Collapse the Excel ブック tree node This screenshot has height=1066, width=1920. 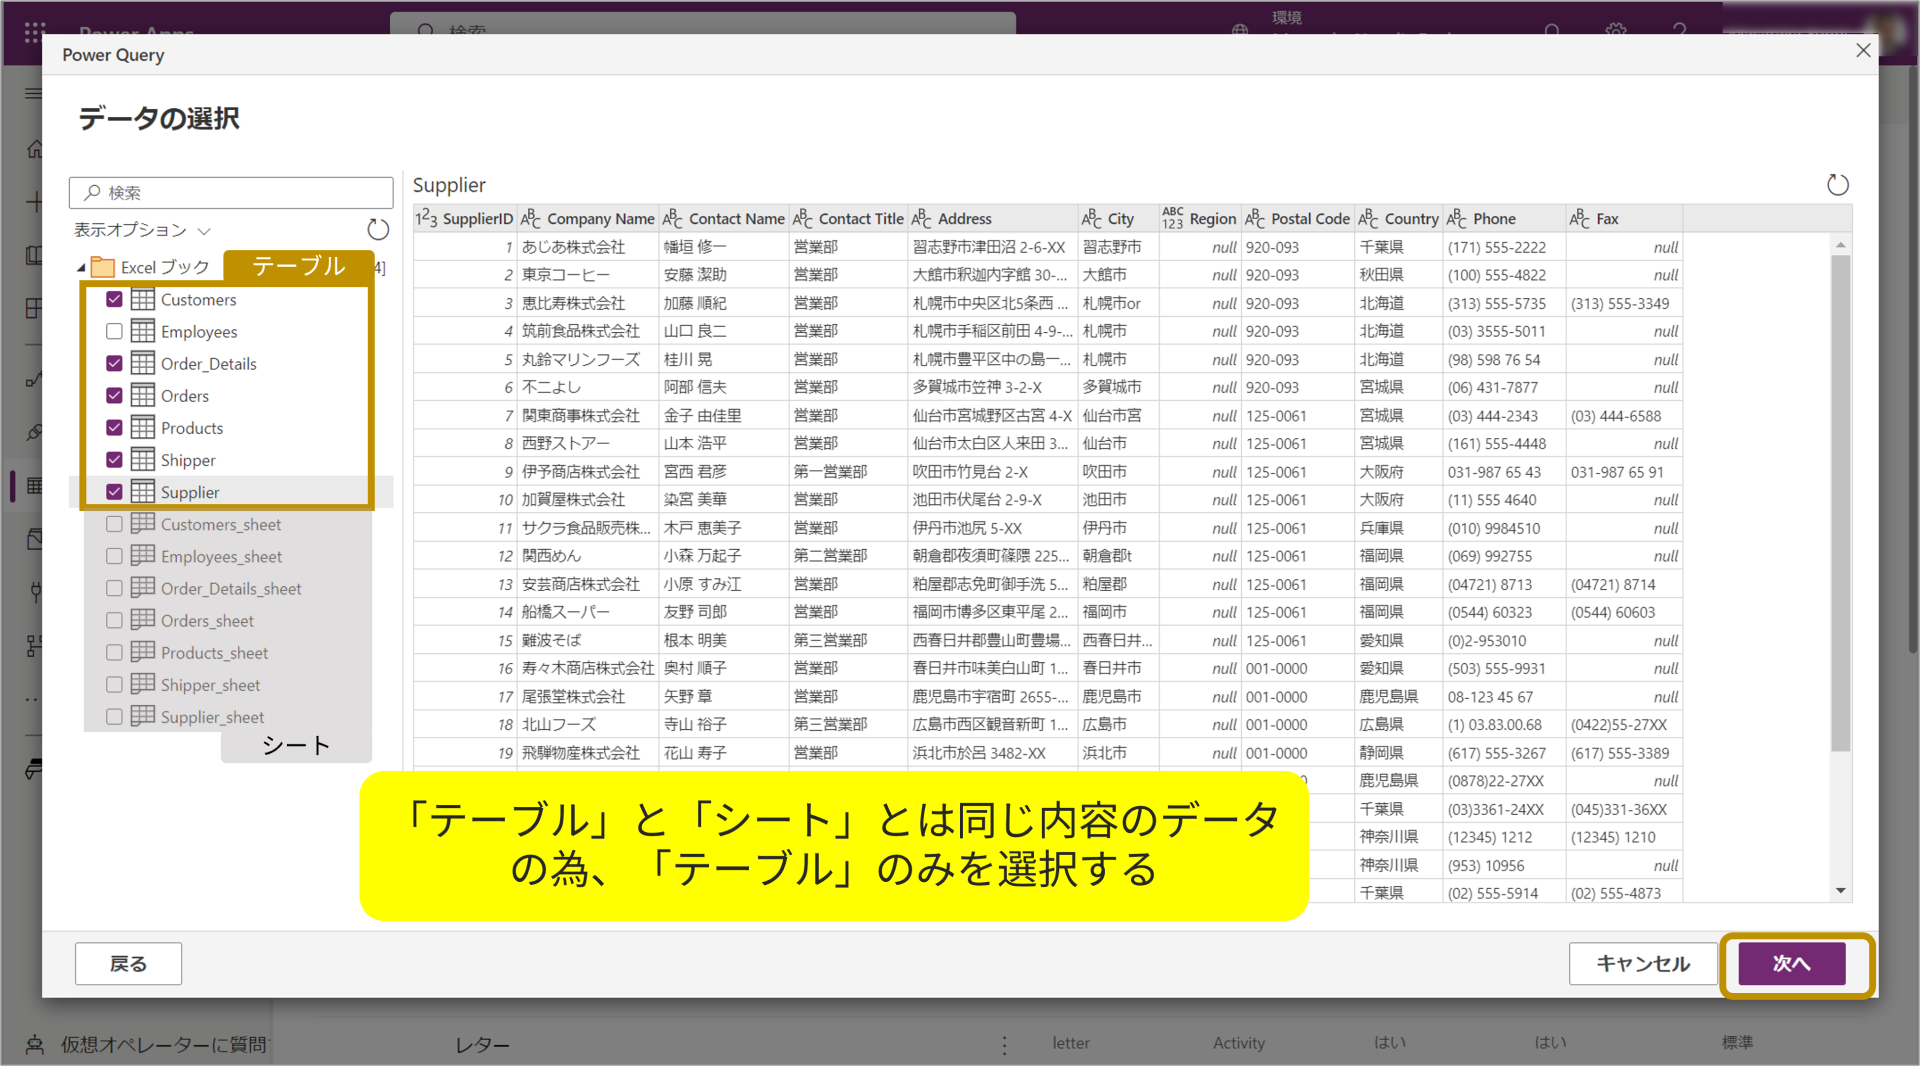coord(81,268)
